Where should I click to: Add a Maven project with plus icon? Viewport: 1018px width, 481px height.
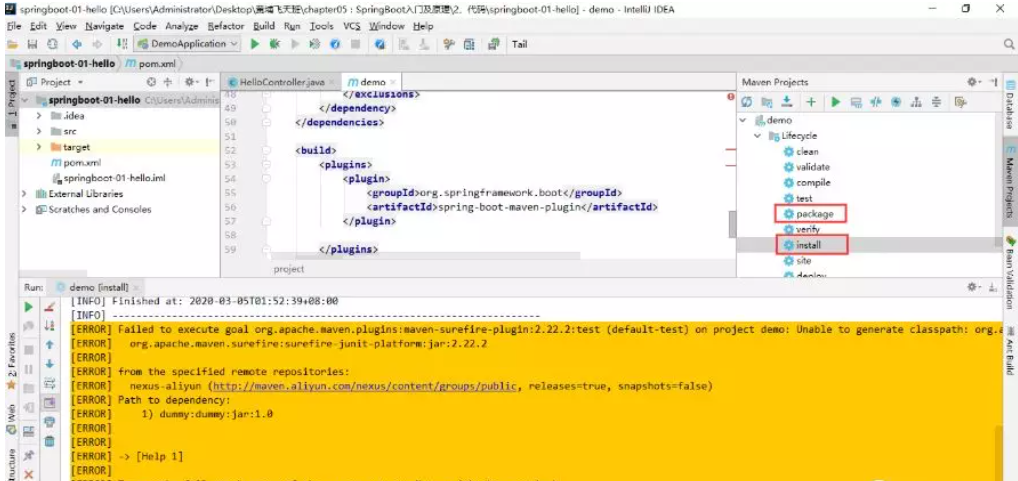click(811, 102)
